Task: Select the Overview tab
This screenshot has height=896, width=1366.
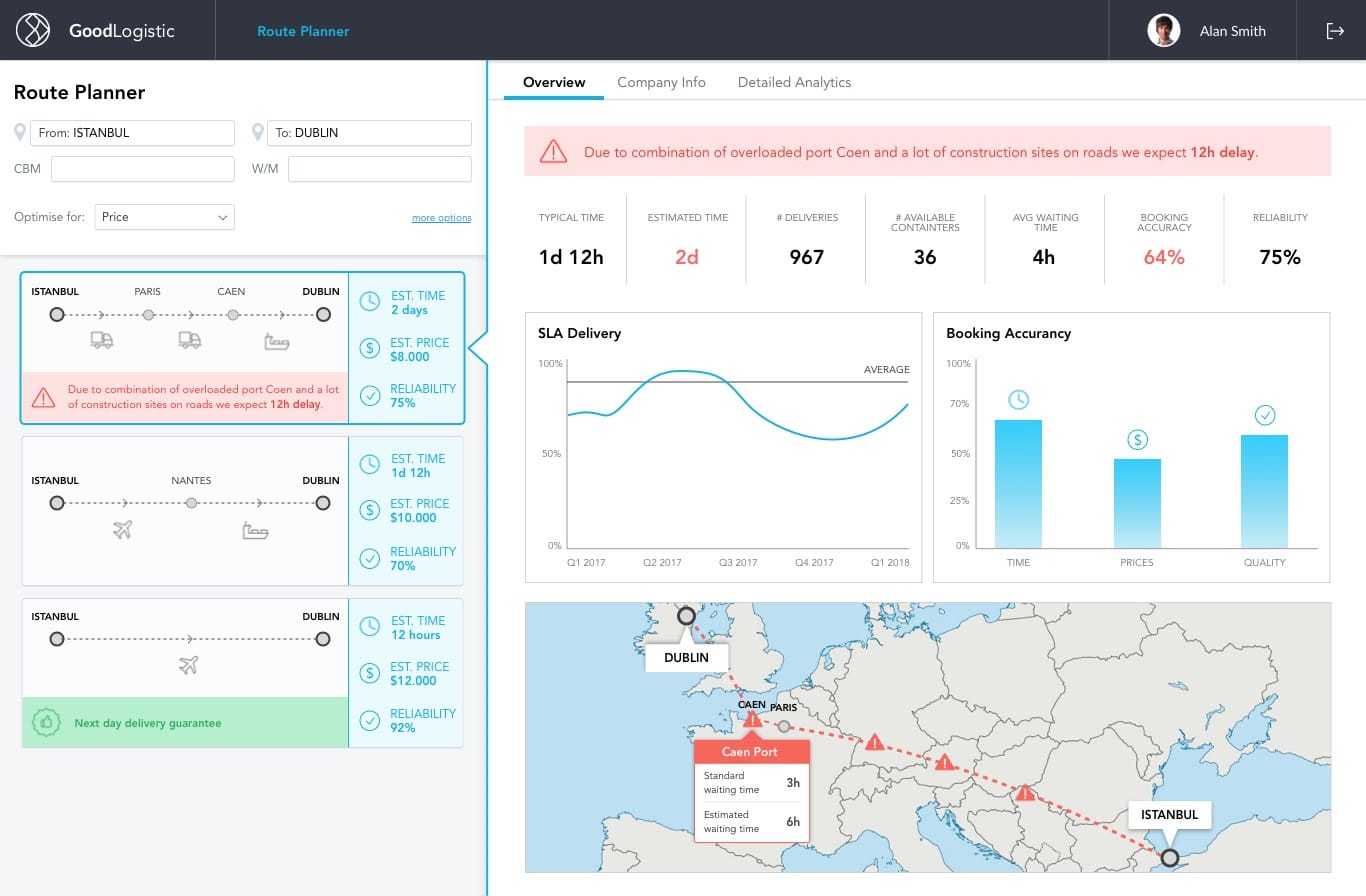Action: (x=554, y=82)
